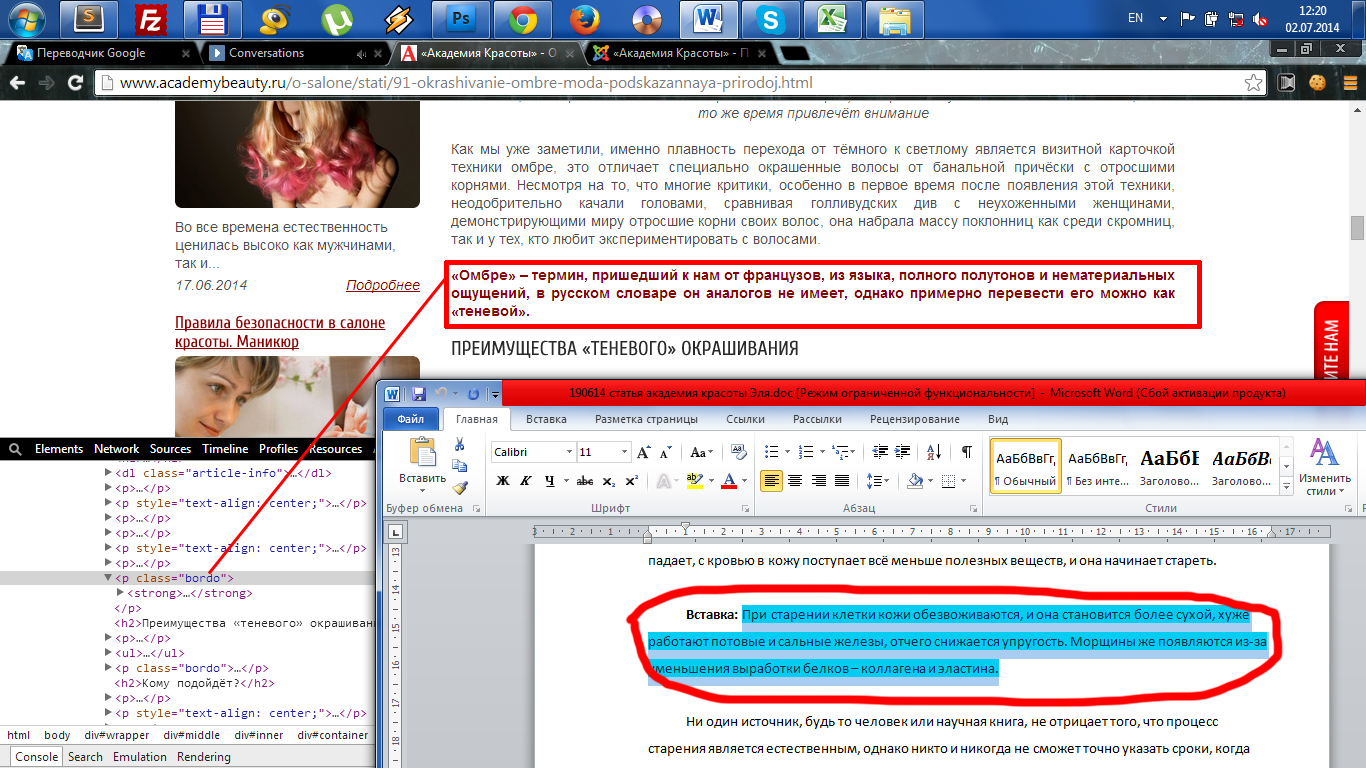Expand the strong node in DevTools
1366x768 pixels.
click(120, 593)
